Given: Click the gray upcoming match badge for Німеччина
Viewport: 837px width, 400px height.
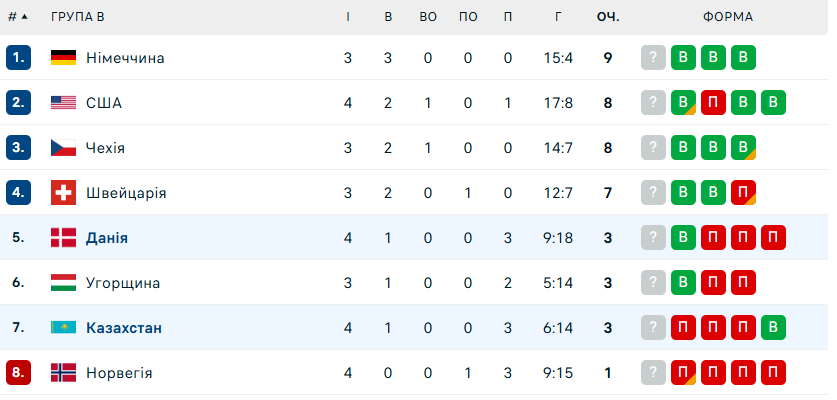Looking at the screenshot, I should click(653, 58).
